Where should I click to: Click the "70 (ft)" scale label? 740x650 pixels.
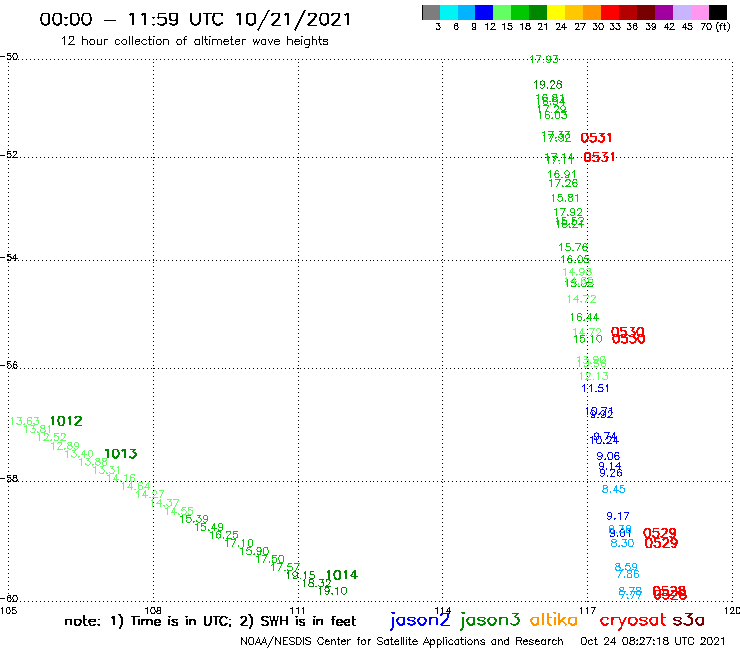tap(715, 27)
